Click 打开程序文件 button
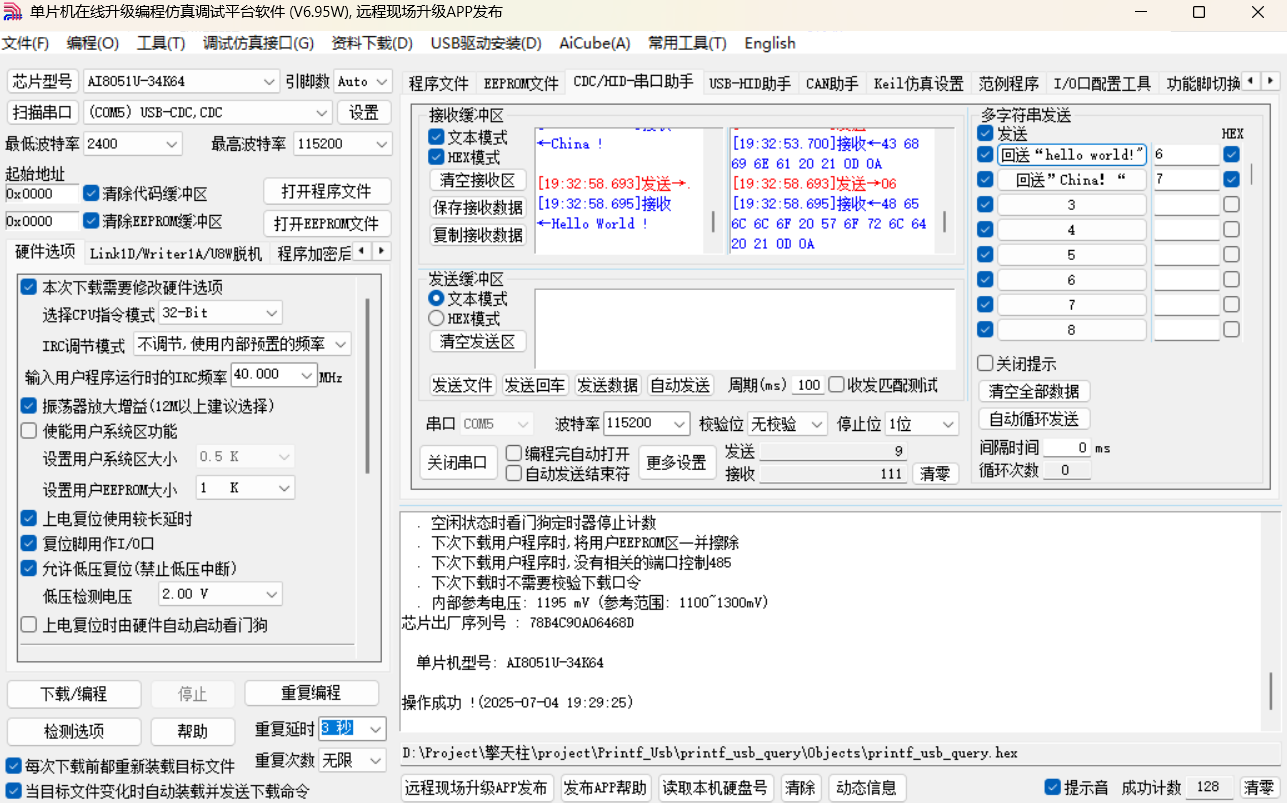Screen dimensions: 1287x803 (x=326, y=191)
